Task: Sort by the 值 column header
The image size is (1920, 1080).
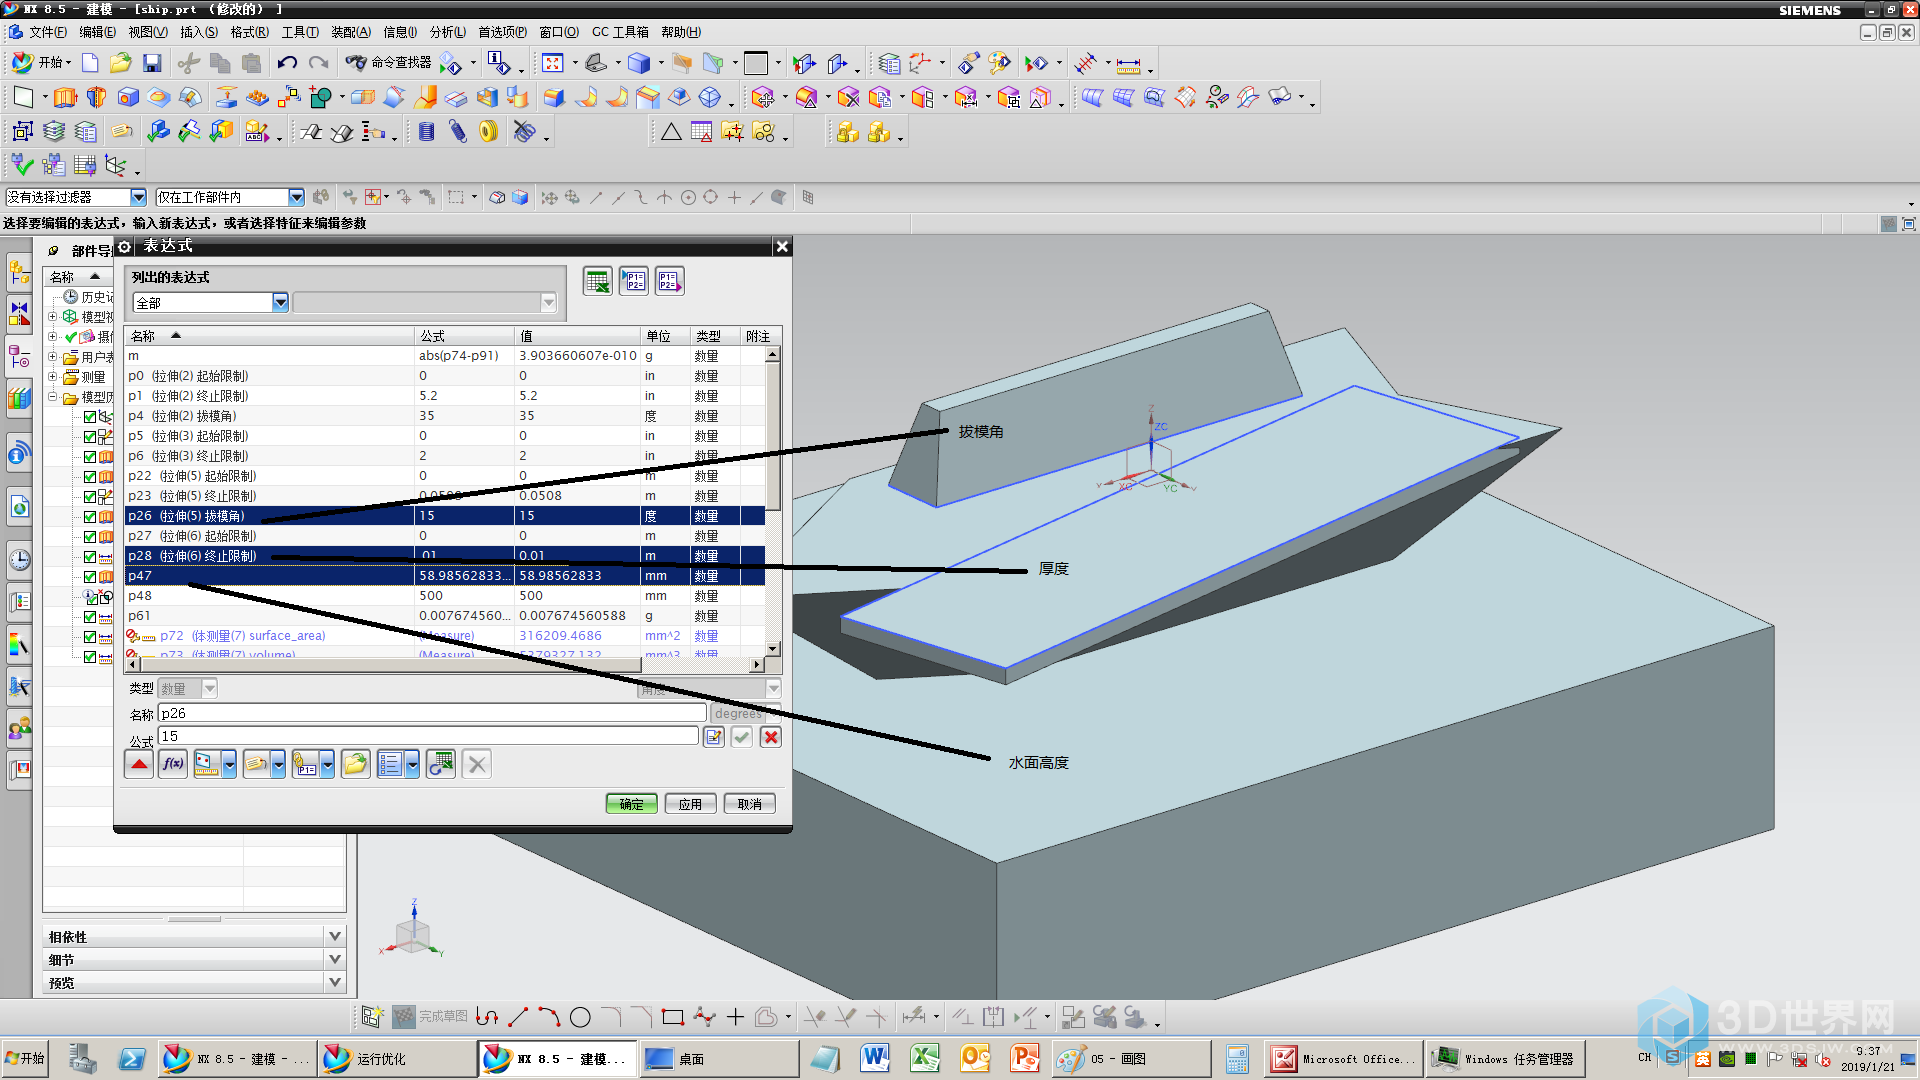Action: click(577, 336)
